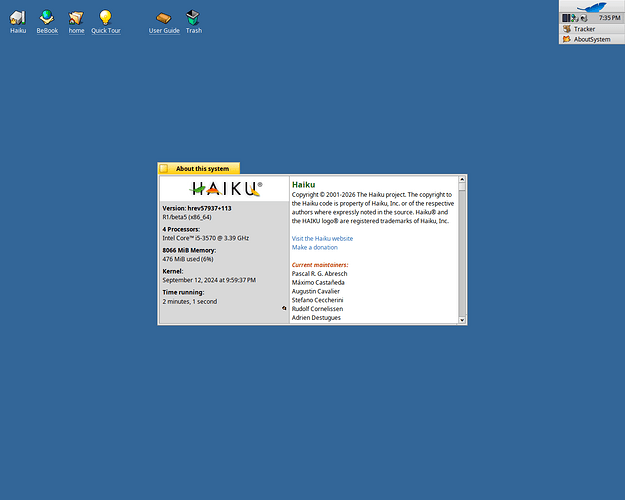Viewport: 625px width, 500px height.
Task: Click the name Adrien Destugues
Action: [316, 317]
